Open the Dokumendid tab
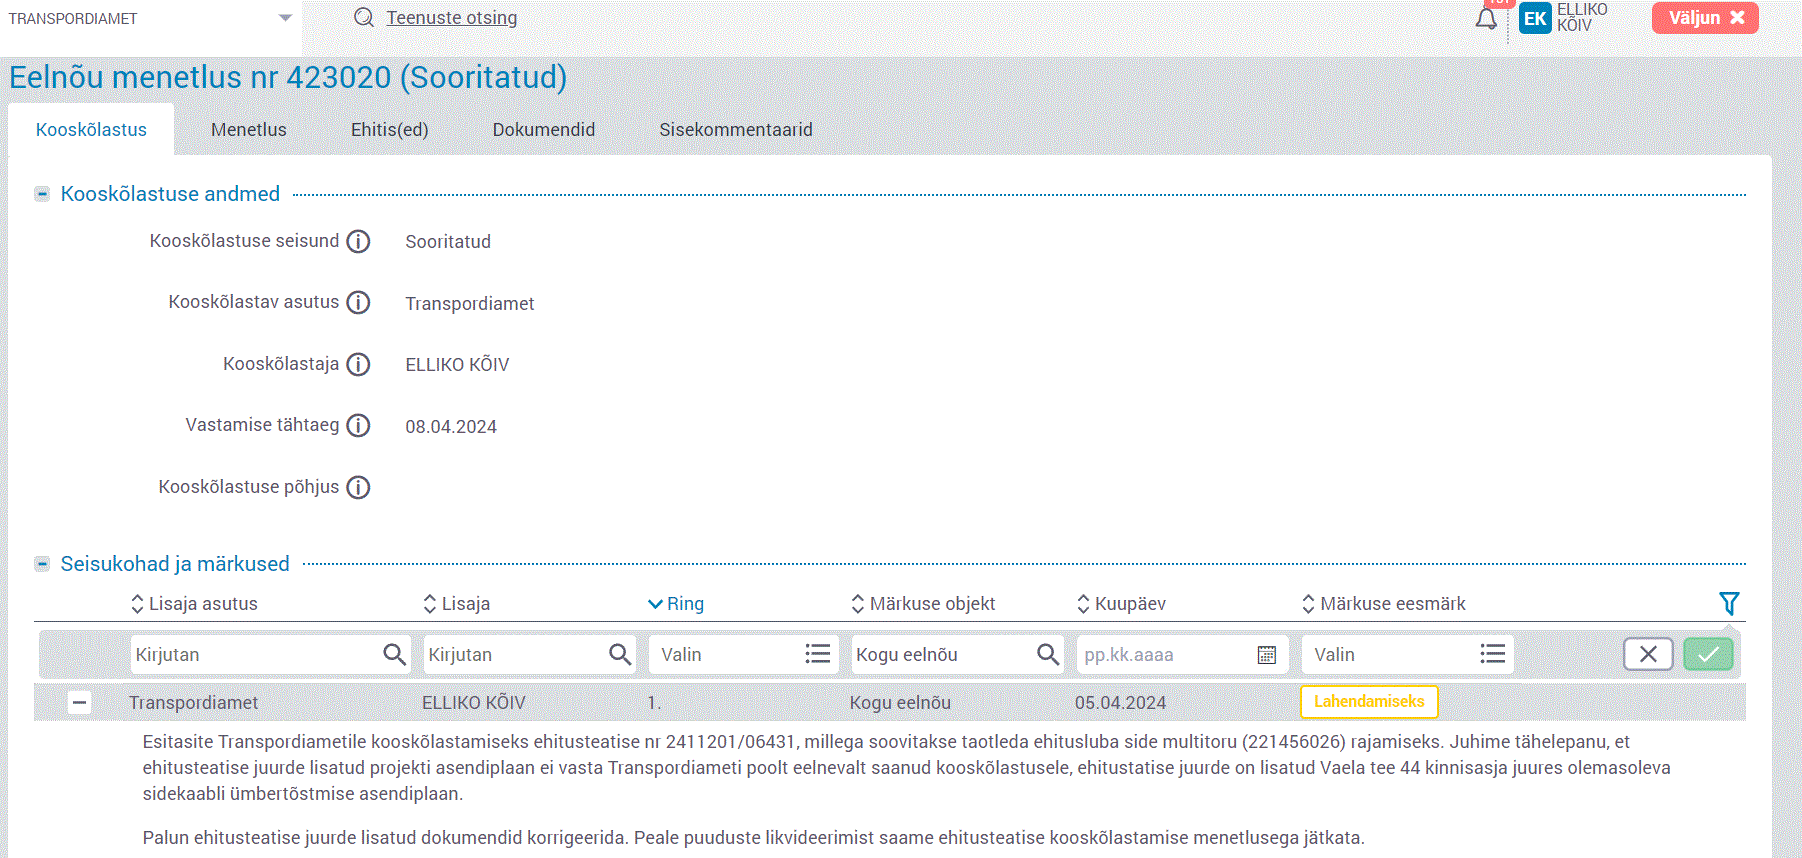 tap(543, 130)
